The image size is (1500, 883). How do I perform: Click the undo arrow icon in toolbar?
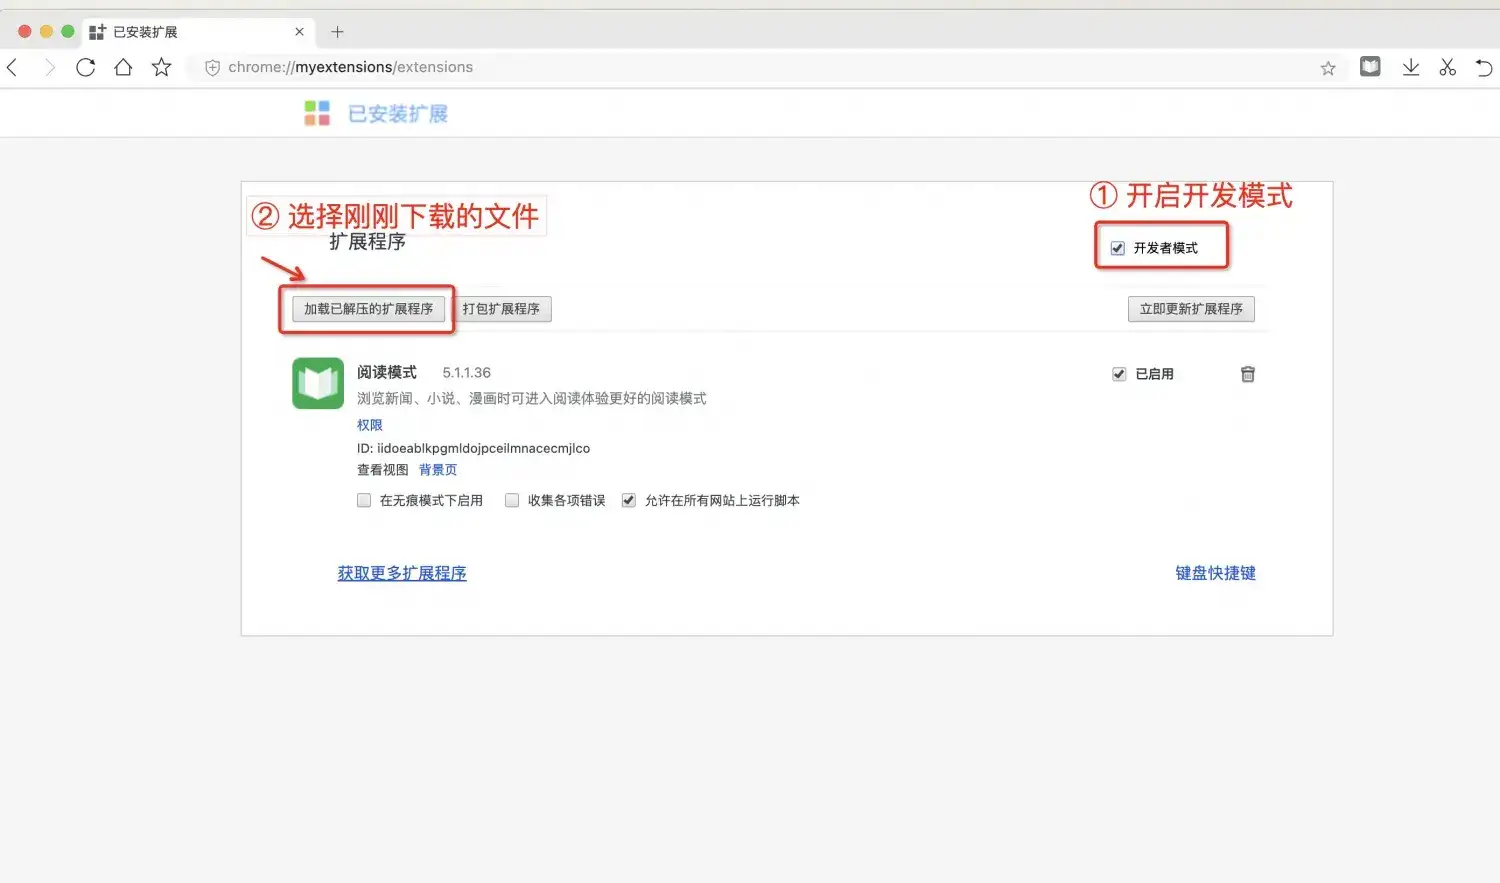pos(1484,67)
